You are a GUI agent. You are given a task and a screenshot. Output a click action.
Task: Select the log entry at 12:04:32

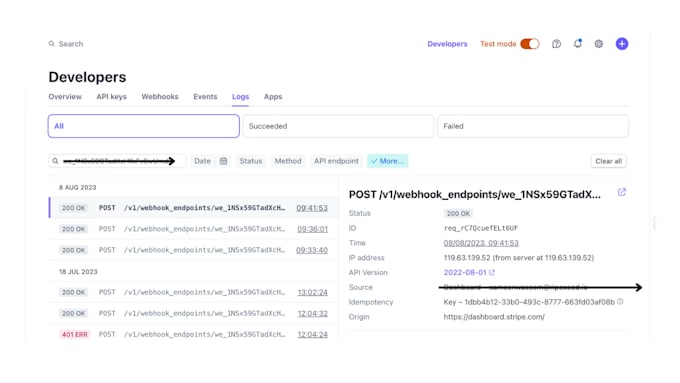pos(193,314)
